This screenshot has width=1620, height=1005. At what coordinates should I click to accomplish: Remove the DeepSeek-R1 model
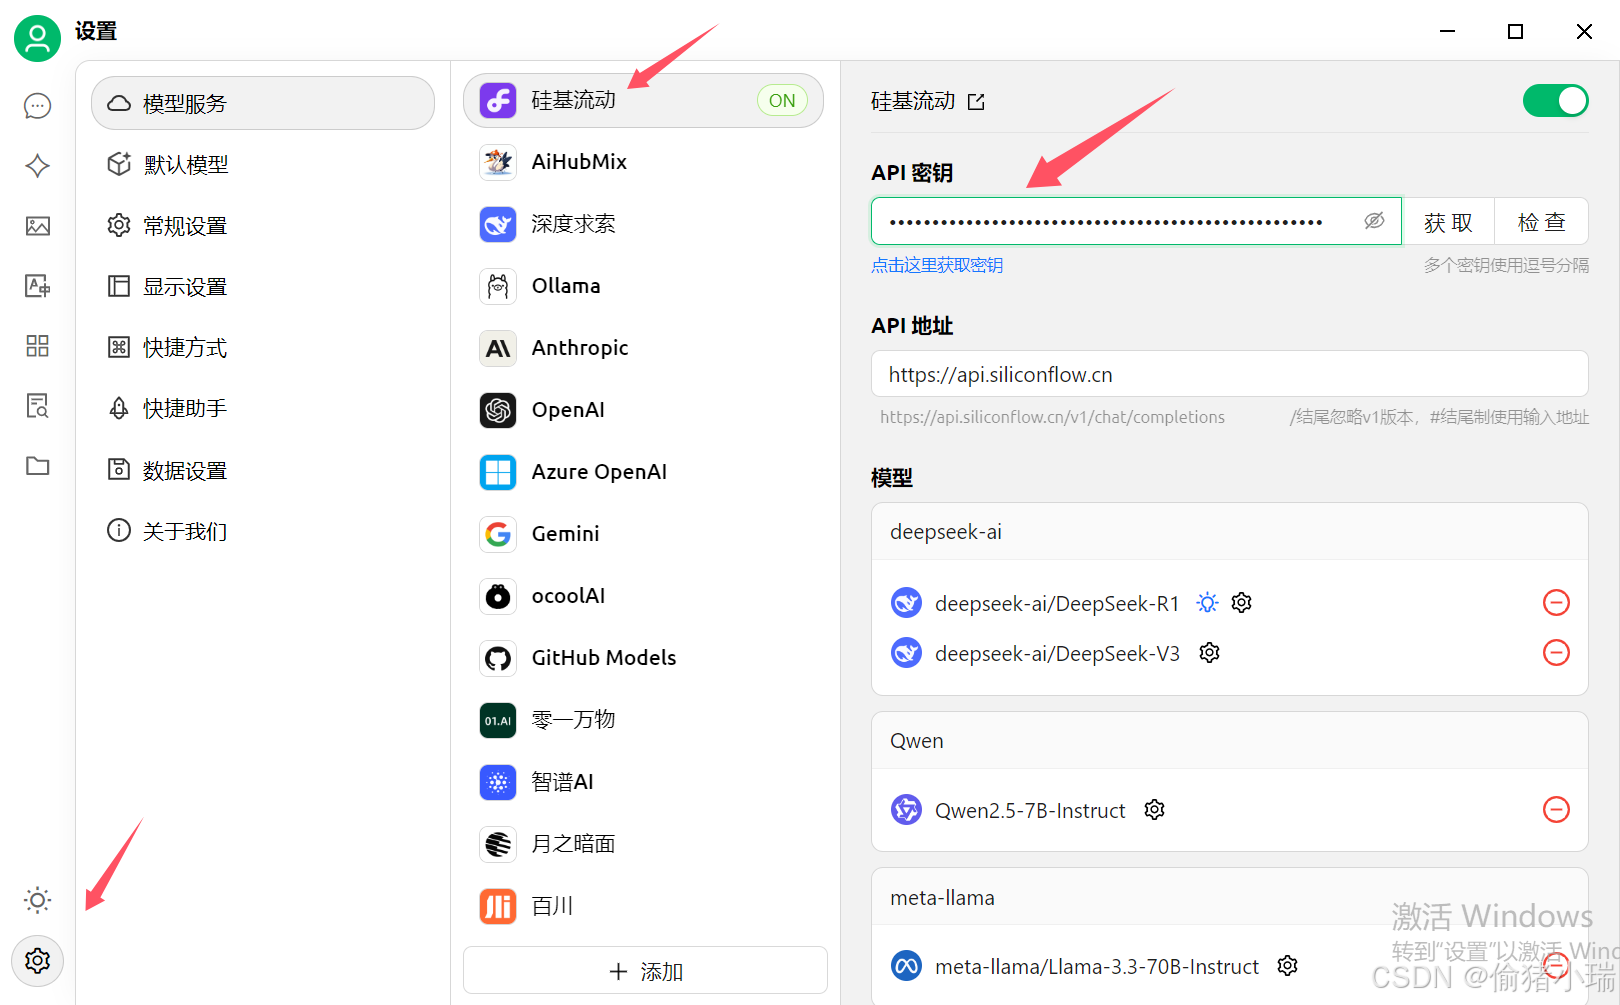point(1556,603)
